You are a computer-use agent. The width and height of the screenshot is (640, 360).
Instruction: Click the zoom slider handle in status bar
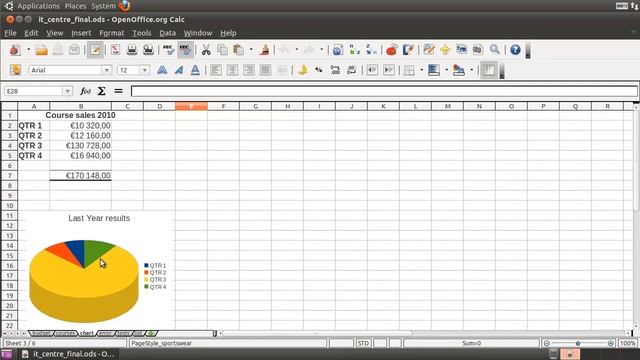coord(578,343)
